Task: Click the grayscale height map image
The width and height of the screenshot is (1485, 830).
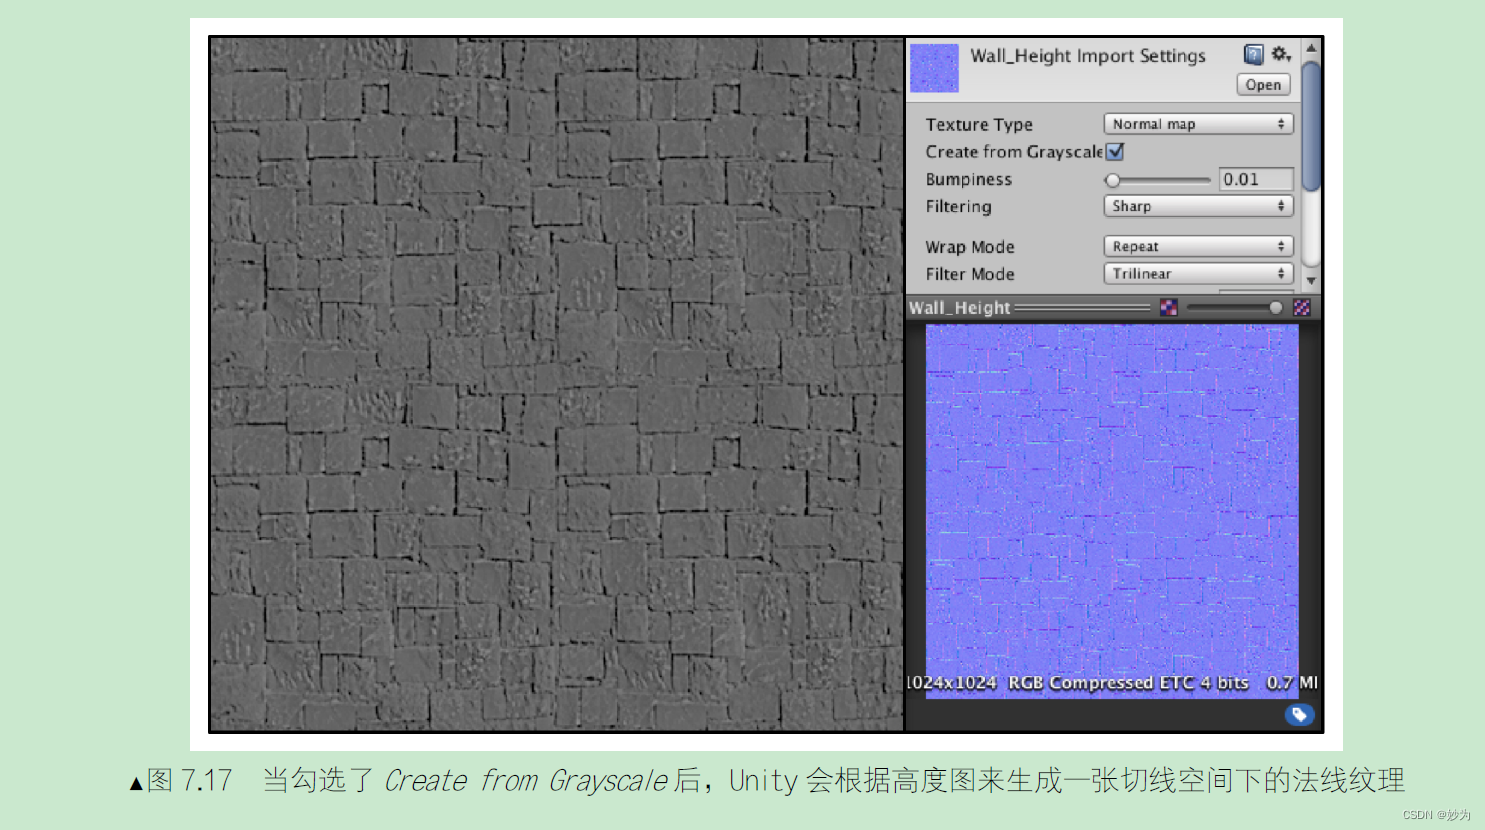Action: (x=557, y=384)
